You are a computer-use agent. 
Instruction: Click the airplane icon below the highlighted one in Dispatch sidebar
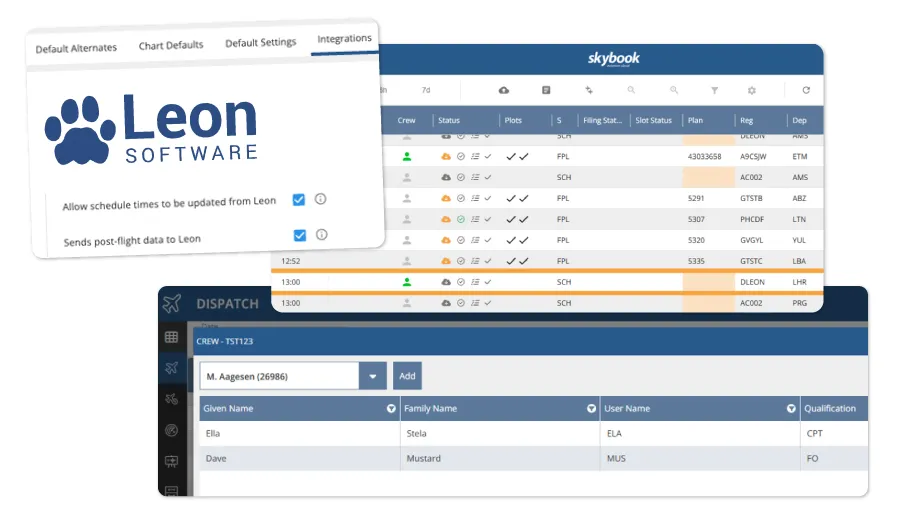click(x=171, y=399)
